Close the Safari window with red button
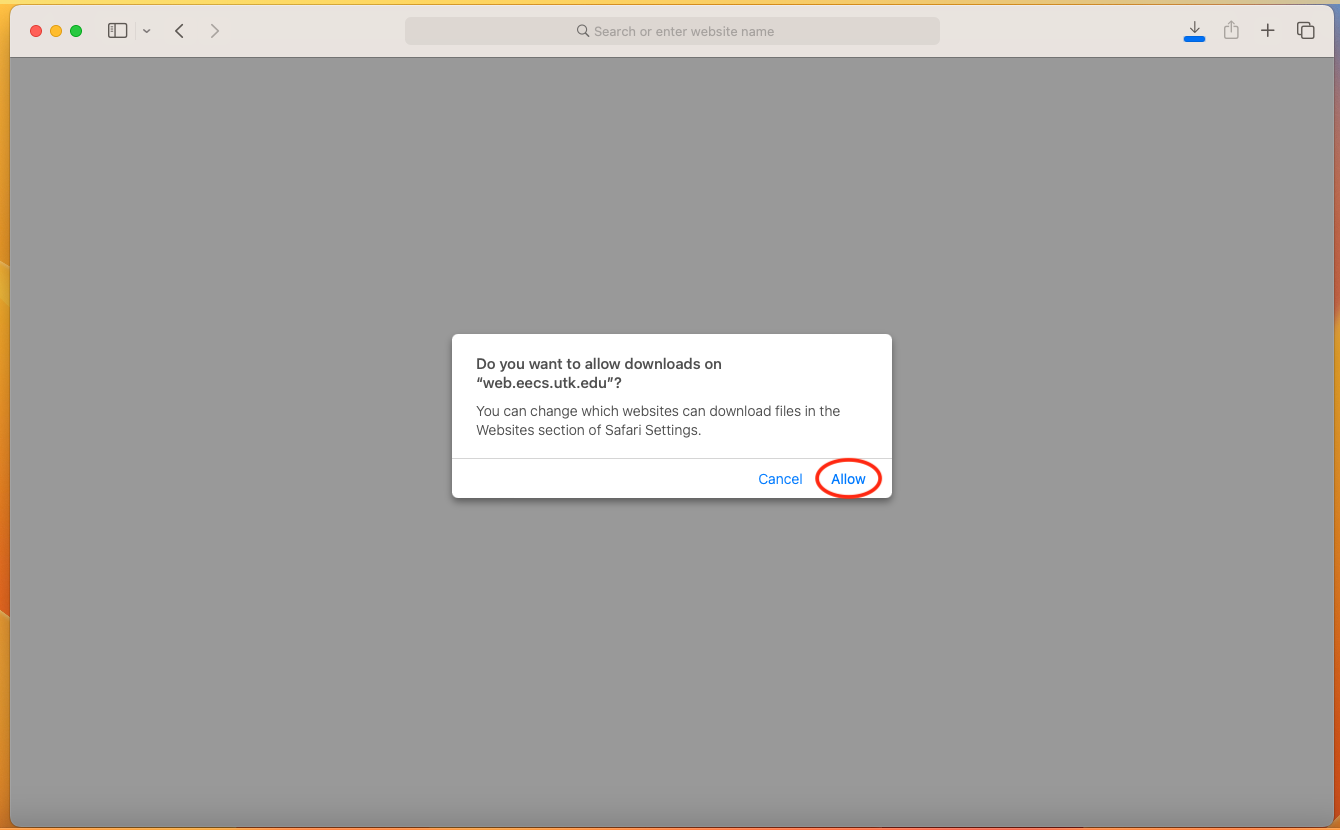The width and height of the screenshot is (1340, 830). pyautogui.click(x=36, y=31)
